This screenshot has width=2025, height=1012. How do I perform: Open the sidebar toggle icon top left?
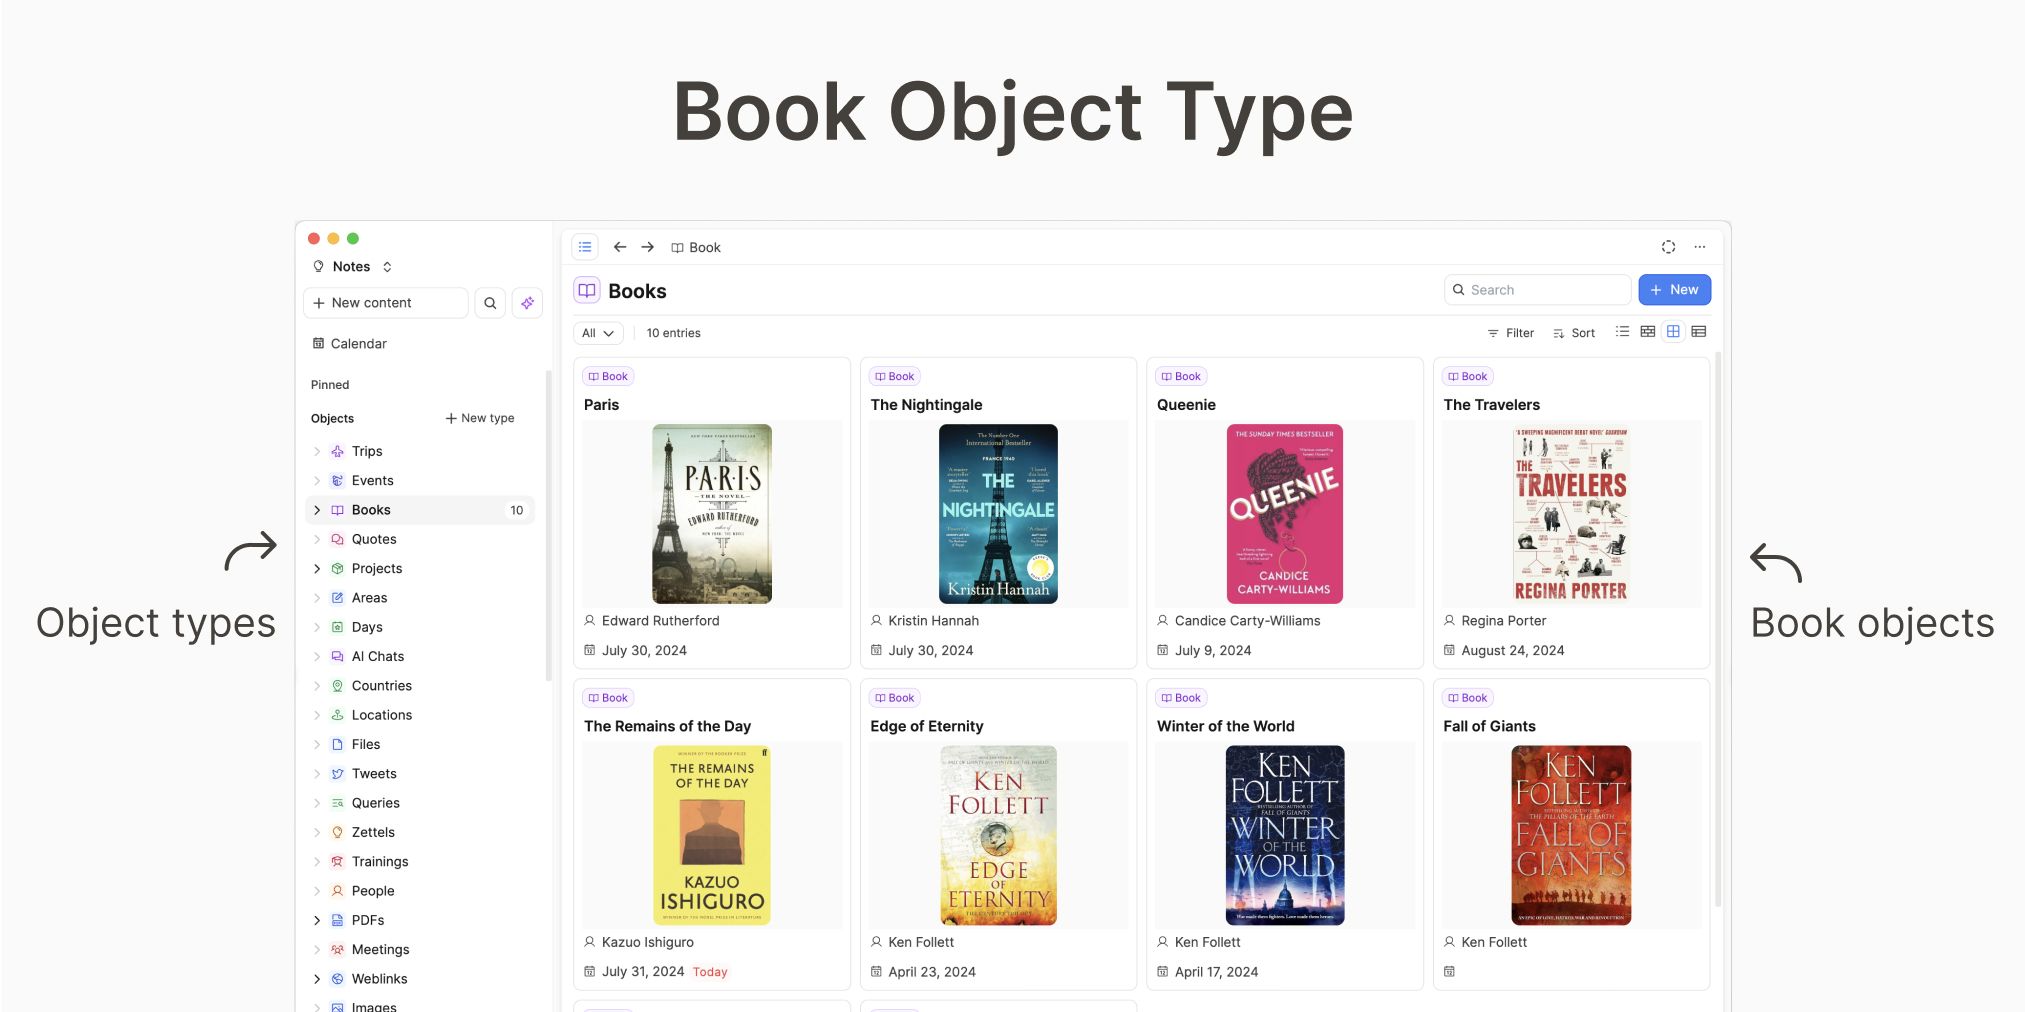tap(585, 246)
